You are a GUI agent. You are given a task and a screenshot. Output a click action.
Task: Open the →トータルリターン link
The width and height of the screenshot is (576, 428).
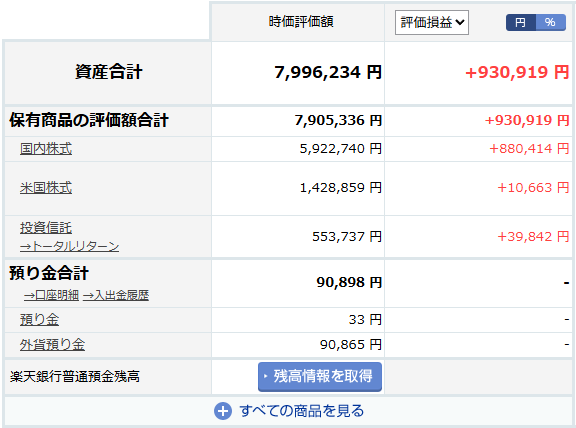point(69,246)
